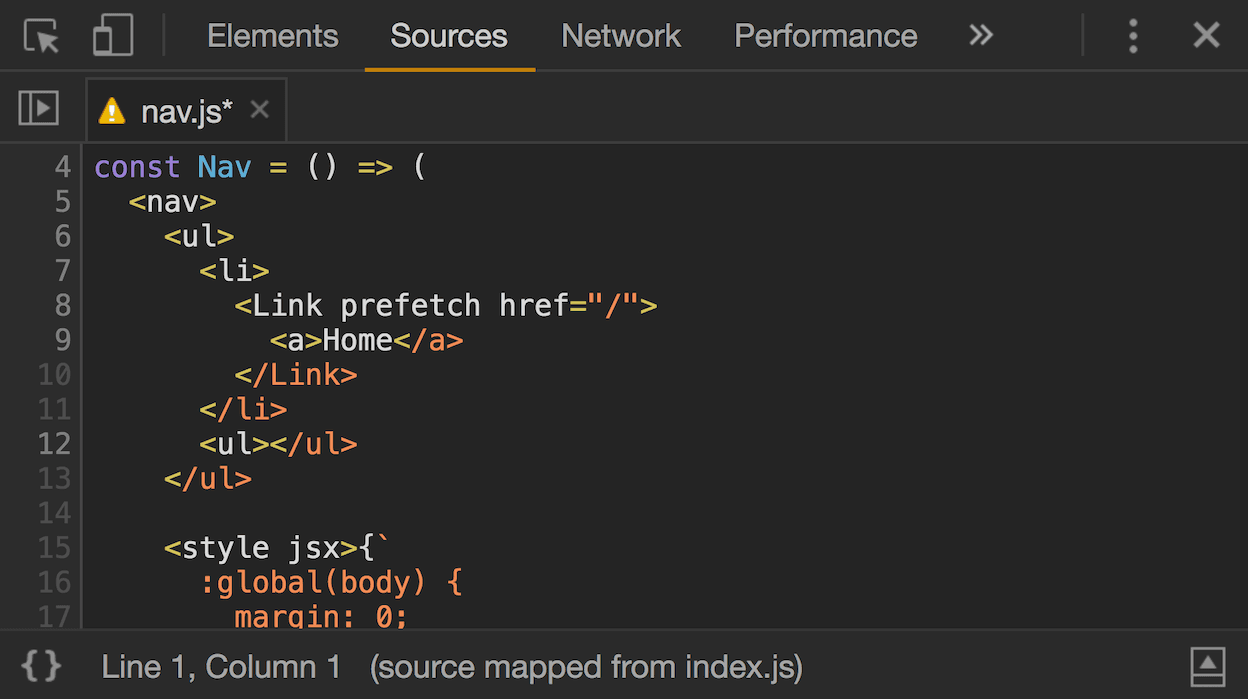This screenshot has height=699, width=1248.
Task: Click the Line 1, Column 1 position indicator
Action: [x=221, y=667]
